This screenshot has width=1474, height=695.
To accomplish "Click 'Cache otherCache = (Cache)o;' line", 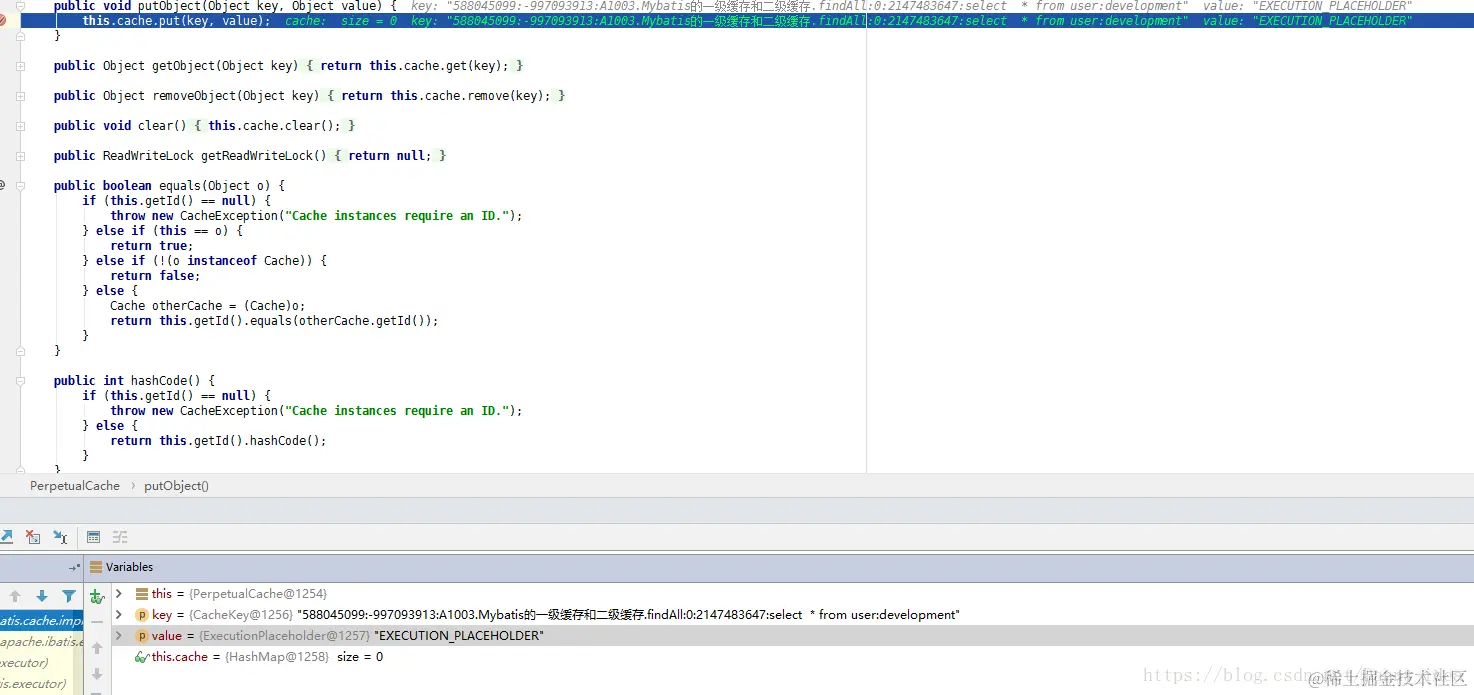I will 208,305.
